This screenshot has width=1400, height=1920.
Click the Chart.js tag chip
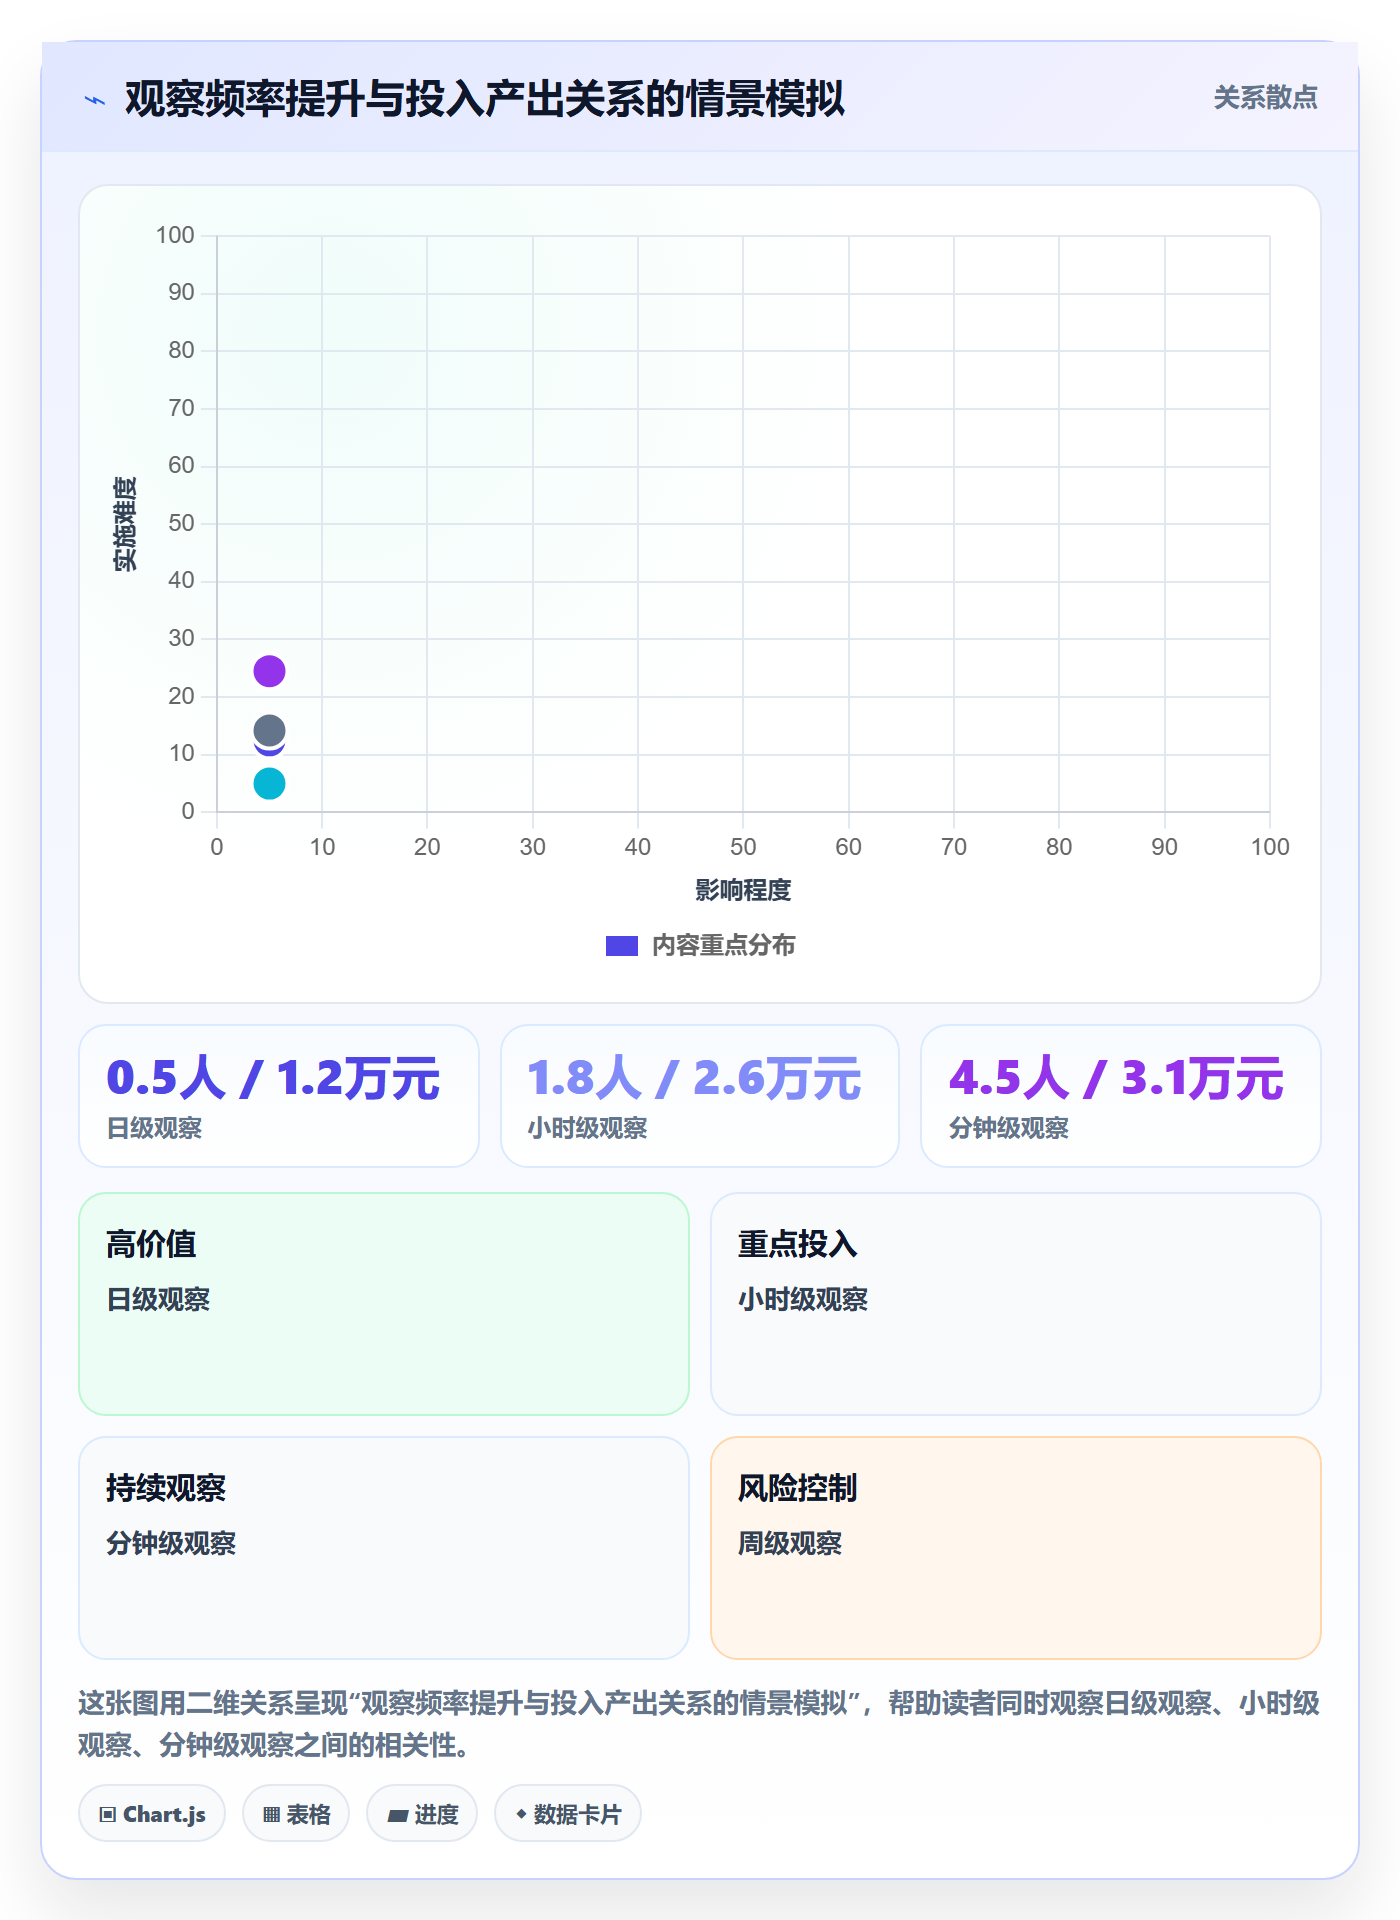click(x=152, y=1814)
